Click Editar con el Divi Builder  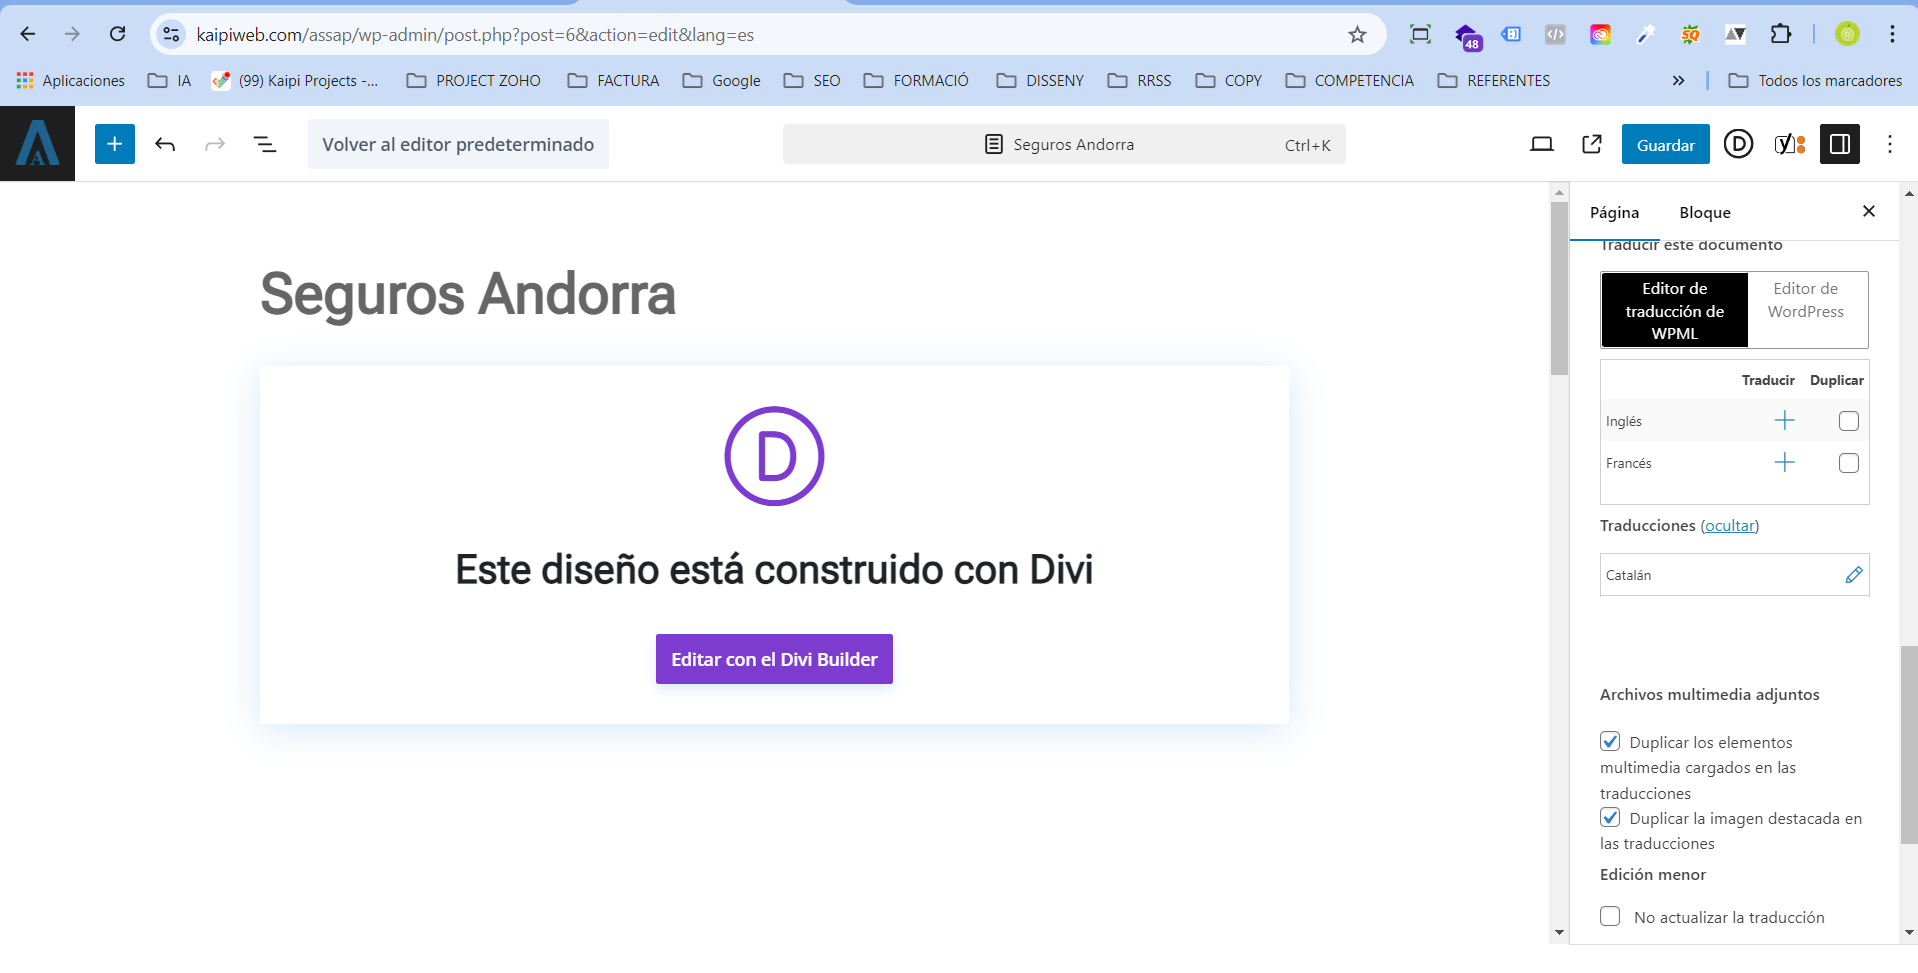coord(774,659)
